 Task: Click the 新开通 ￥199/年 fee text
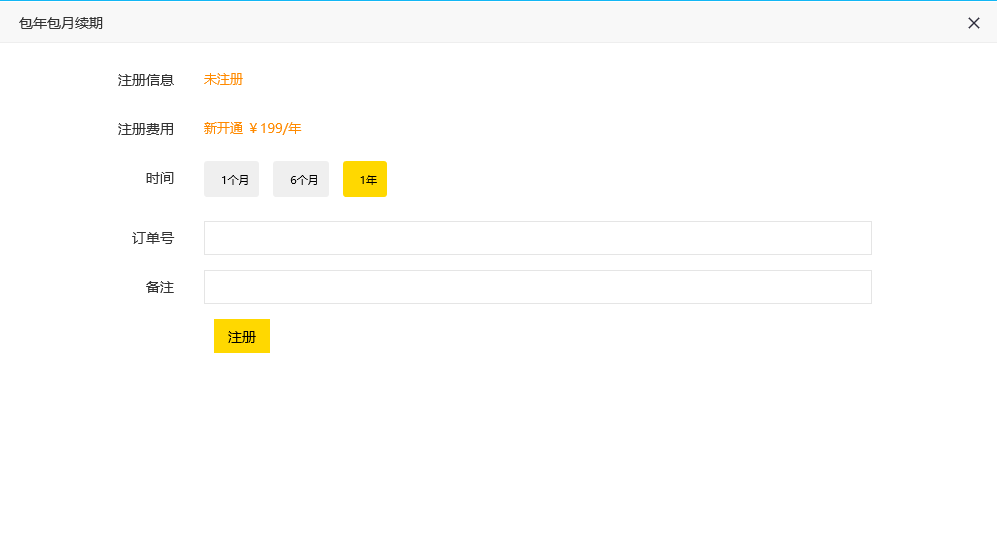(252, 128)
